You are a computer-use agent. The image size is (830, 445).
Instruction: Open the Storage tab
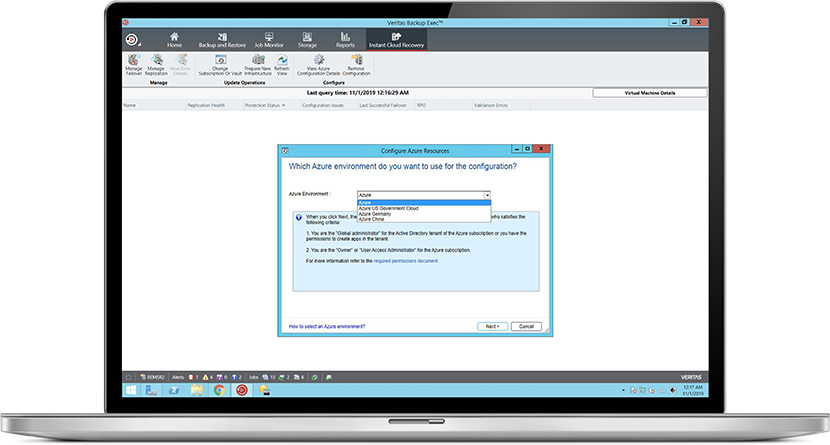tap(307, 40)
